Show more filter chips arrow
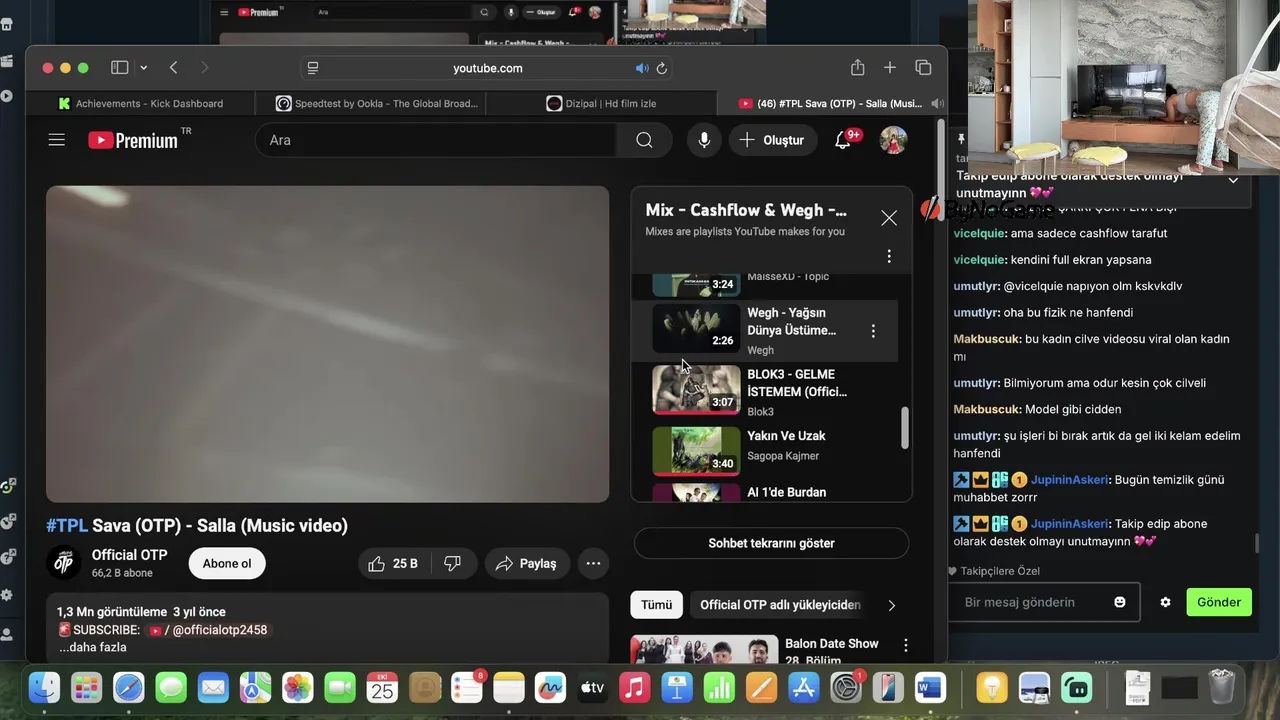This screenshot has height=720, width=1280. (x=892, y=605)
